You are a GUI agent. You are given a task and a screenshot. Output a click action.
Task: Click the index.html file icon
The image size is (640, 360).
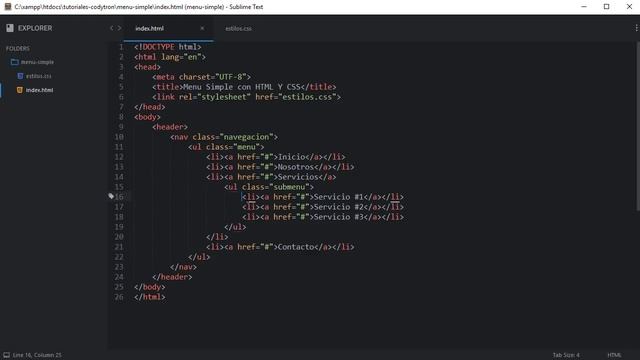(20, 90)
